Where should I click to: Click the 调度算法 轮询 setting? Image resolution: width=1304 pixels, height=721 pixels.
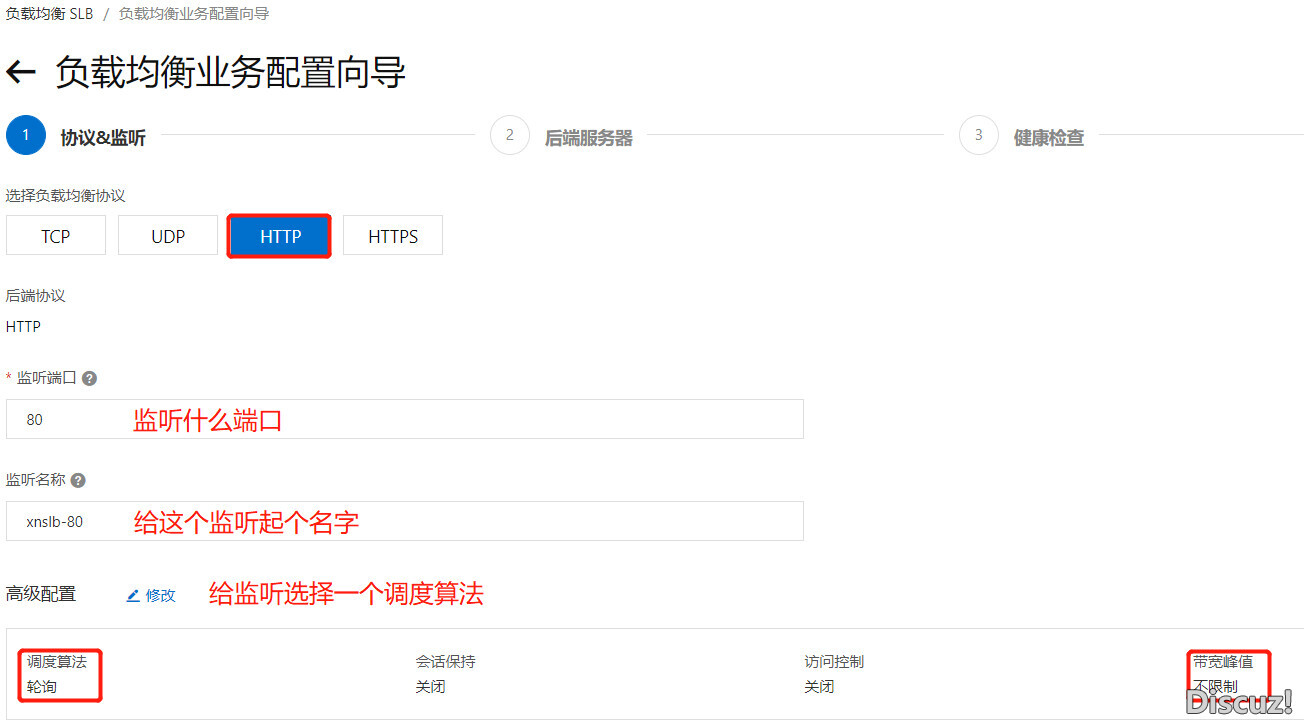click(x=57, y=674)
